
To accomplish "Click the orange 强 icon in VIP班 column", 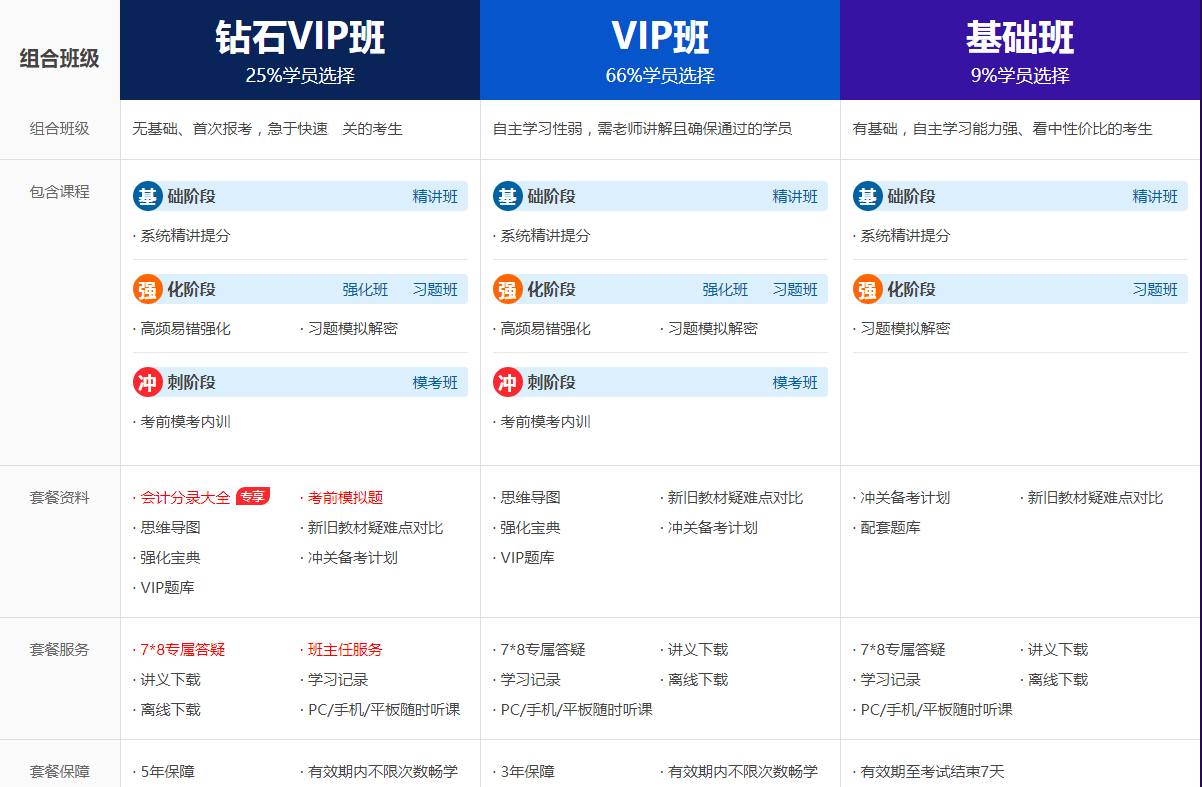I will tap(507, 289).
